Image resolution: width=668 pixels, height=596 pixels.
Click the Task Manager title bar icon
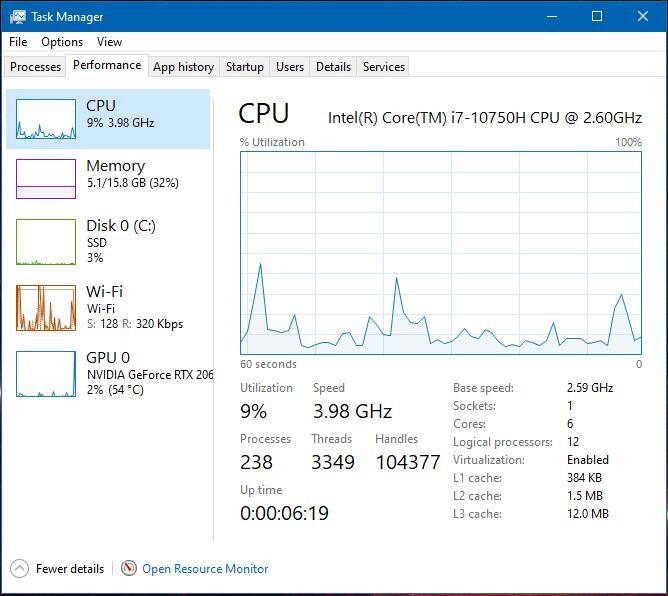coord(17,16)
